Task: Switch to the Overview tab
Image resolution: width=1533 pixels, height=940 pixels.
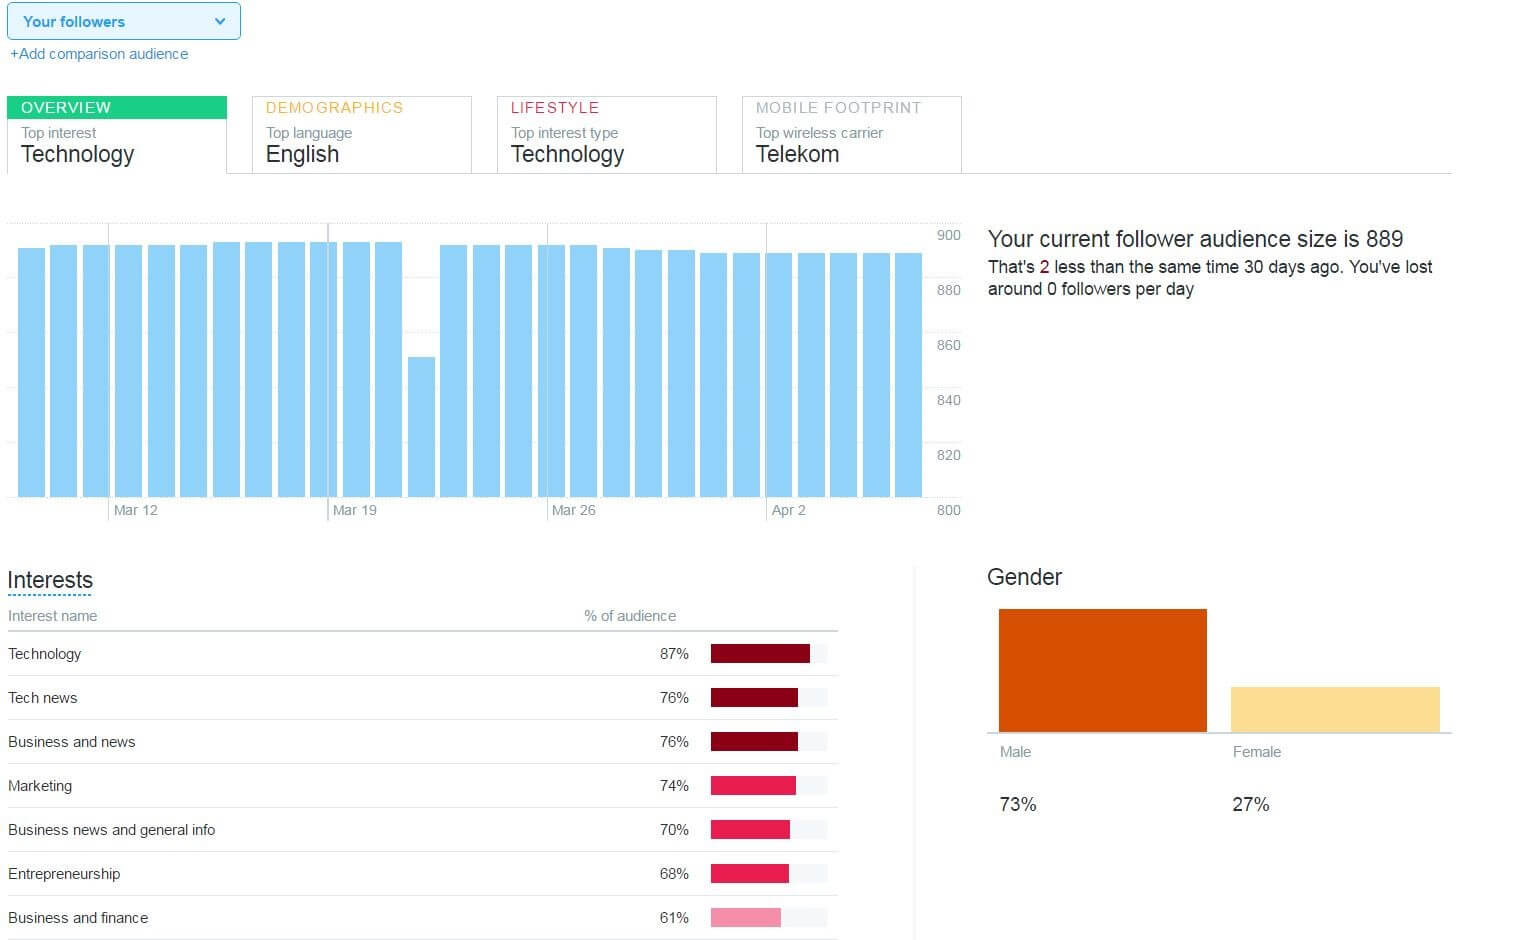Action: point(117,134)
